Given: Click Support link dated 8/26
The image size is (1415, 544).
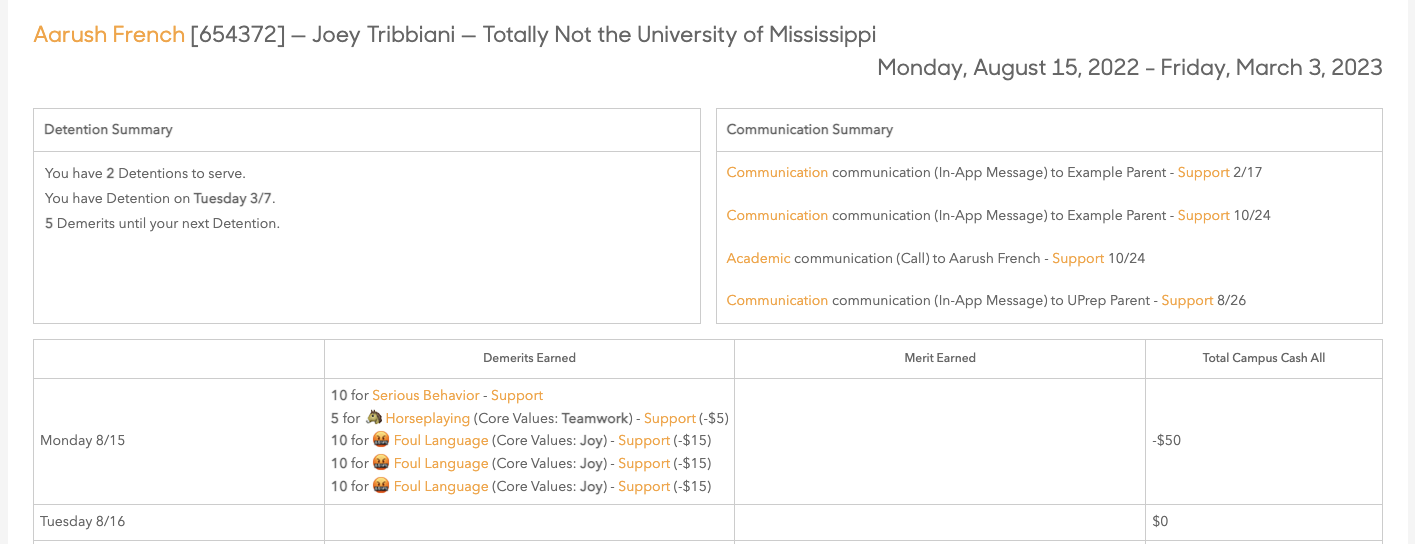Looking at the screenshot, I should point(1187,300).
